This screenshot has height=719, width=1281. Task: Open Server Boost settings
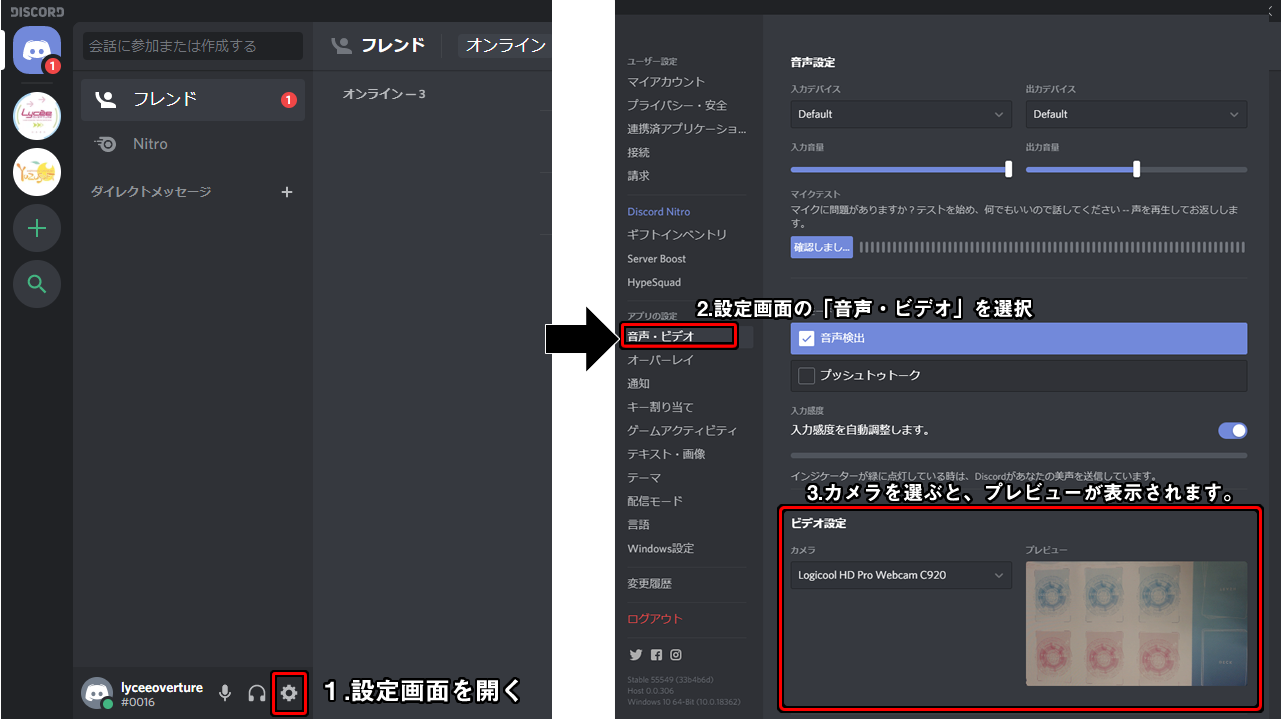pos(657,259)
